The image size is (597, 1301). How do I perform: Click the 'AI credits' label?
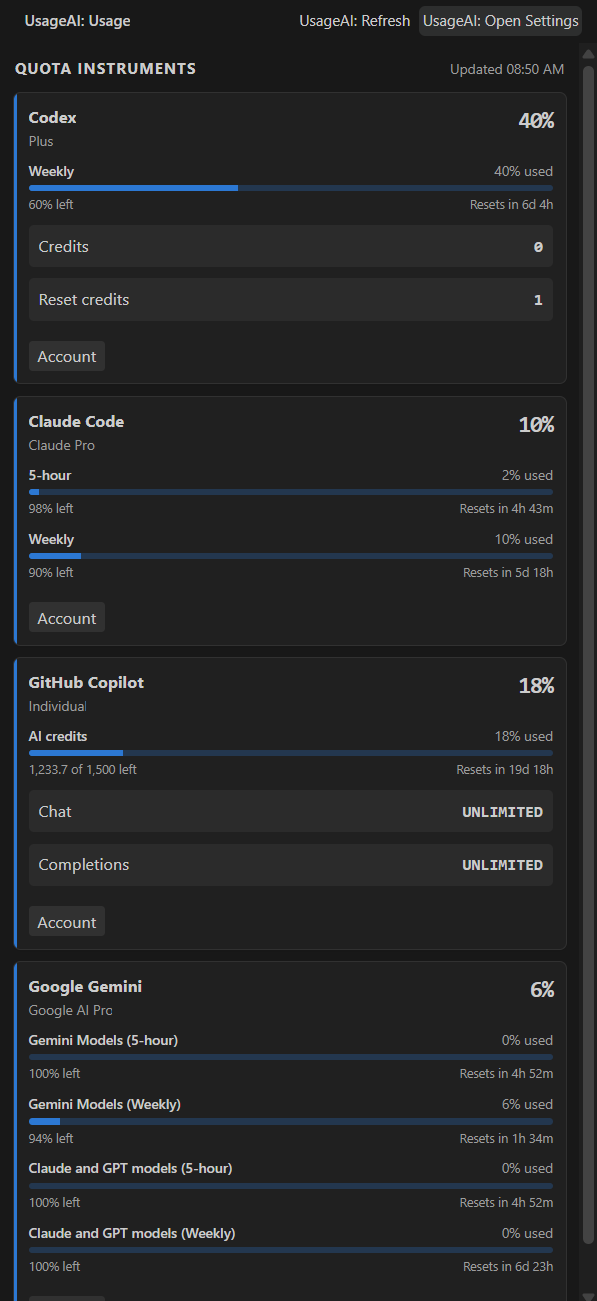tap(58, 737)
